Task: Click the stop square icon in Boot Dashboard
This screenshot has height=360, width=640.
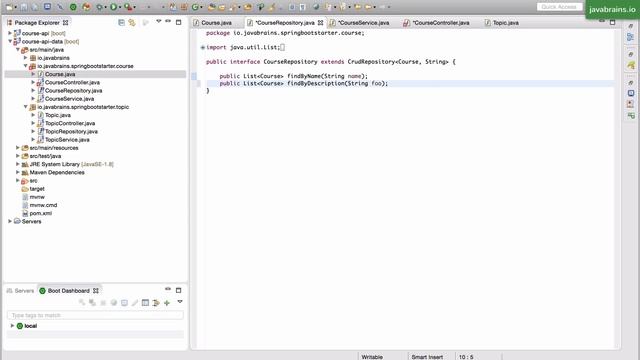Action: (103, 303)
